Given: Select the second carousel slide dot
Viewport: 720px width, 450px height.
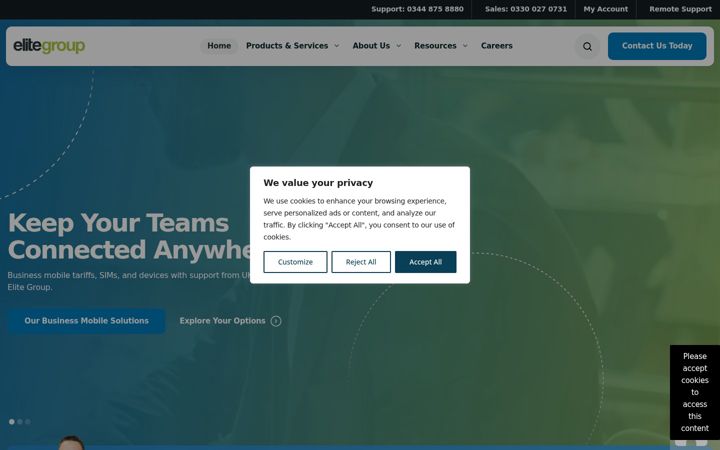Looking at the screenshot, I should point(20,422).
